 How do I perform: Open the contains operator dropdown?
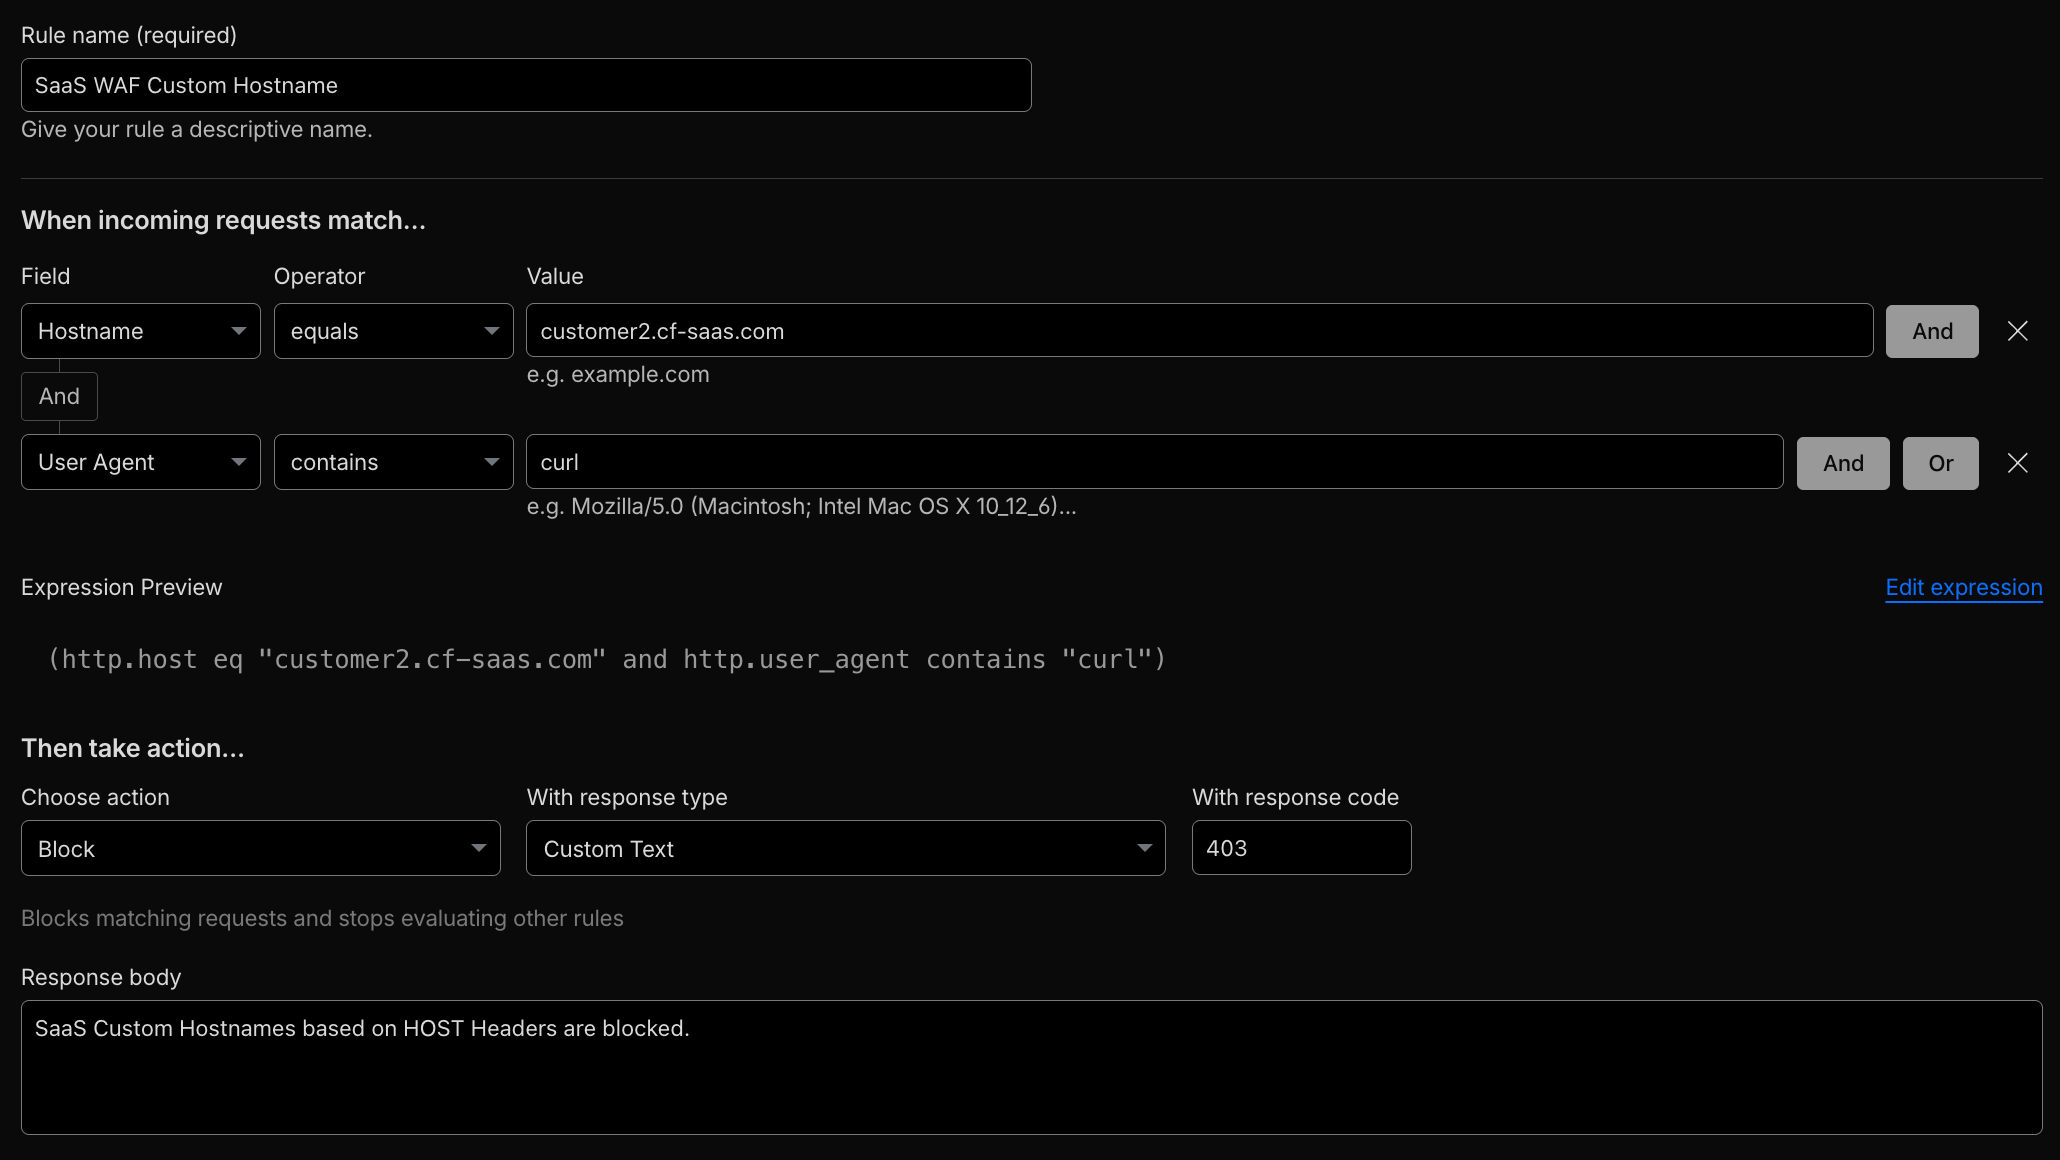point(393,462)
